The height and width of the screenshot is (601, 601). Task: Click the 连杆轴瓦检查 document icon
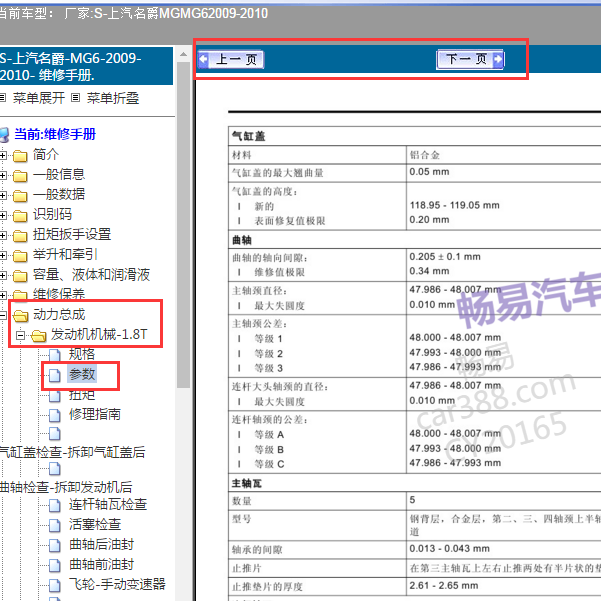pos(54,506)
